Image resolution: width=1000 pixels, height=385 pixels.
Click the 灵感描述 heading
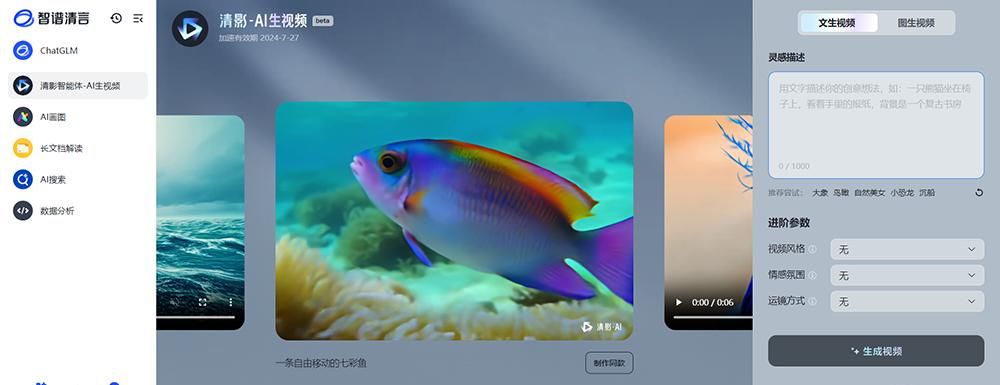pos(786,57)
